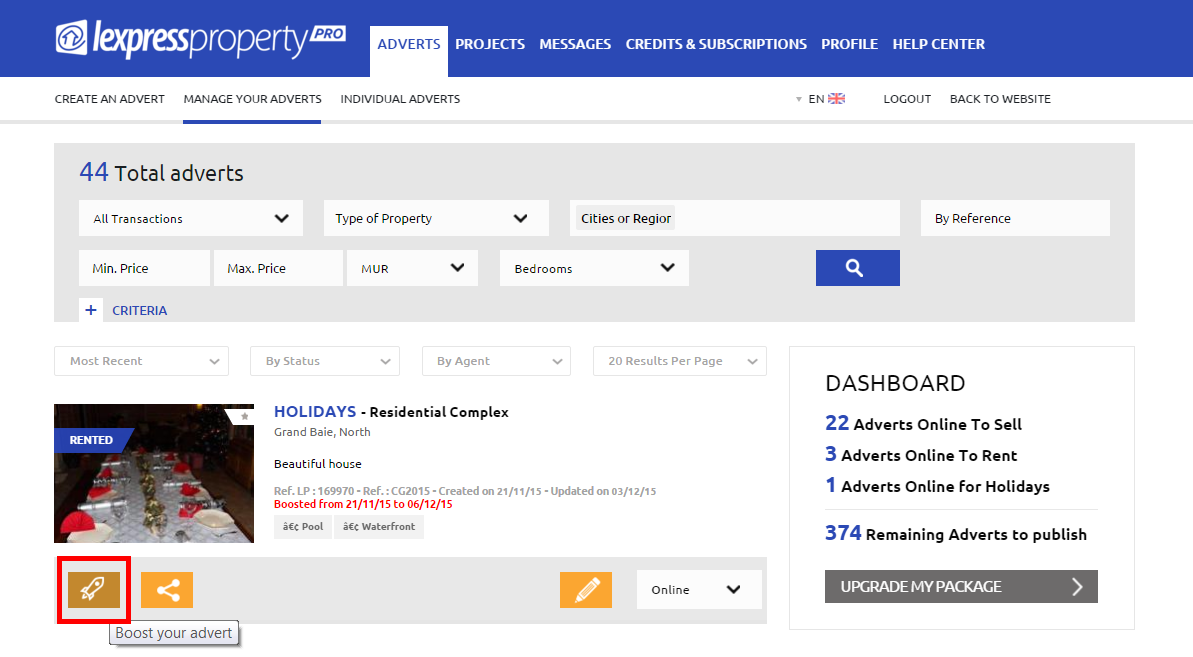Change the advert status Online dropdown

[699, 589]
